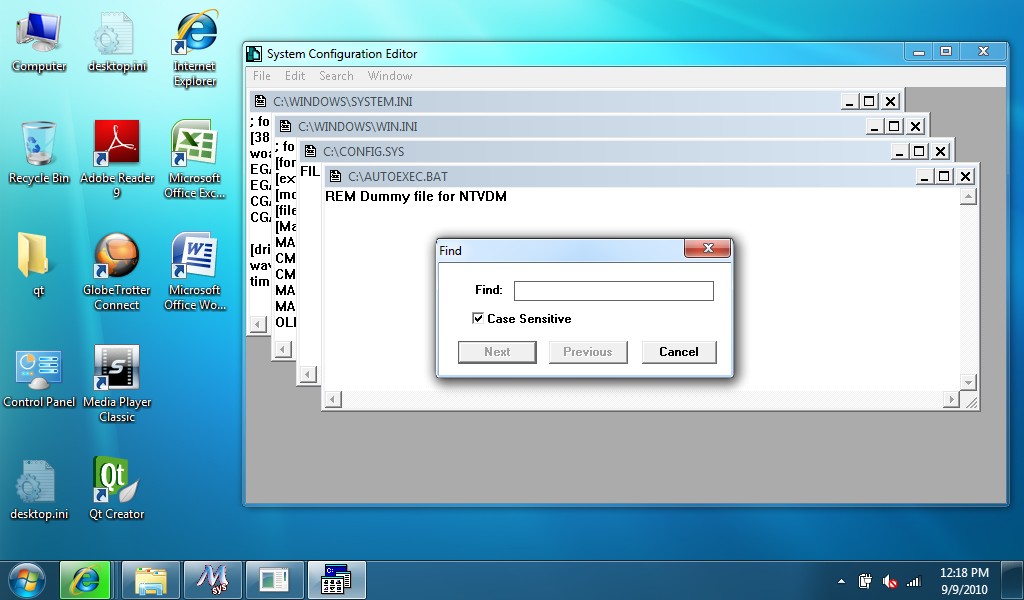Viewport: 1024px width, 600px height.
Task: Open the Window menu
Action: 389,75
